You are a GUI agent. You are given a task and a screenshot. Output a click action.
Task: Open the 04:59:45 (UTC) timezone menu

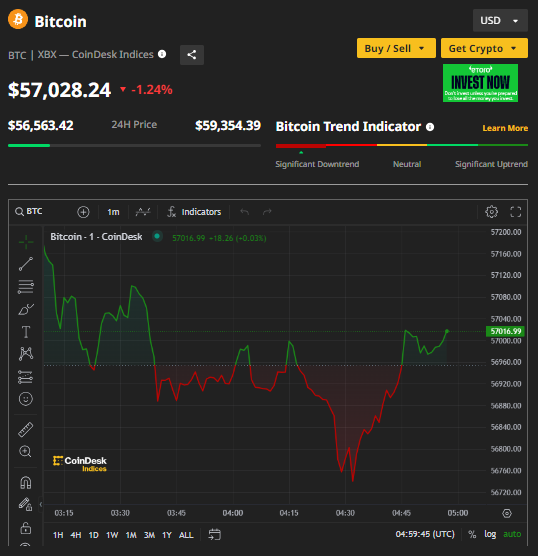(425, 534)
